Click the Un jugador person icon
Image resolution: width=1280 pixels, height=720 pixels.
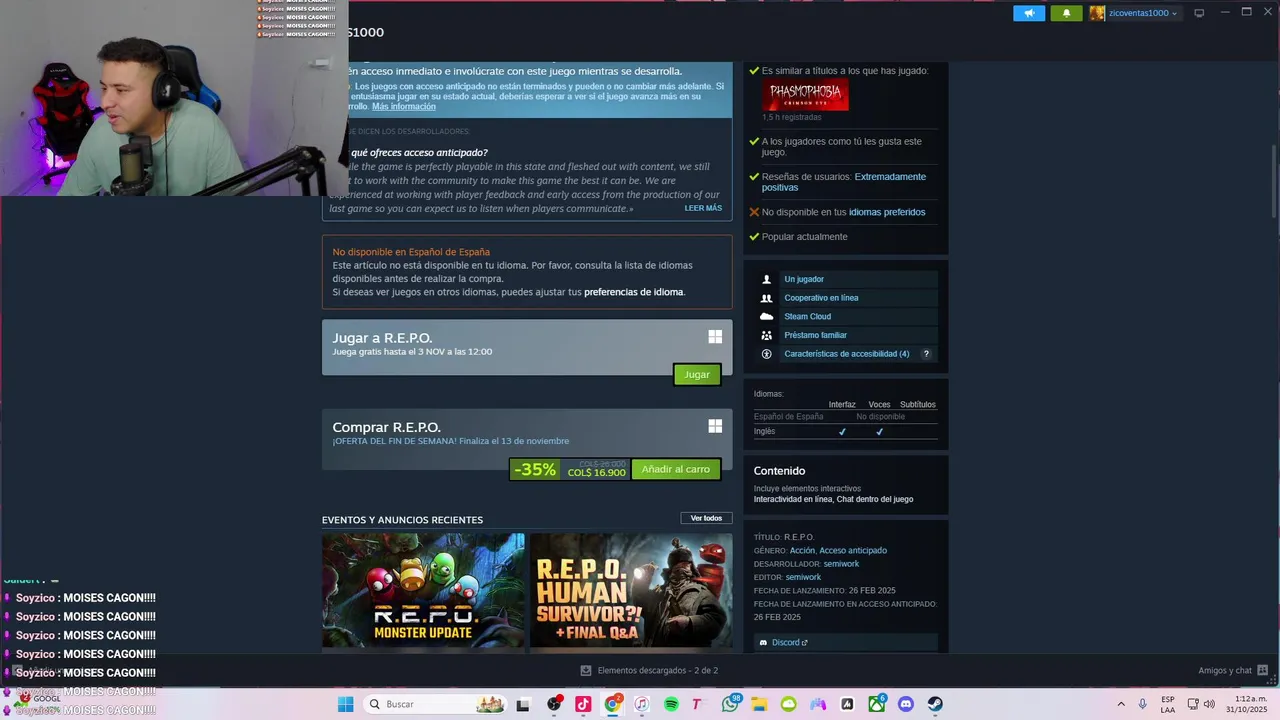(x=767, y=279)
